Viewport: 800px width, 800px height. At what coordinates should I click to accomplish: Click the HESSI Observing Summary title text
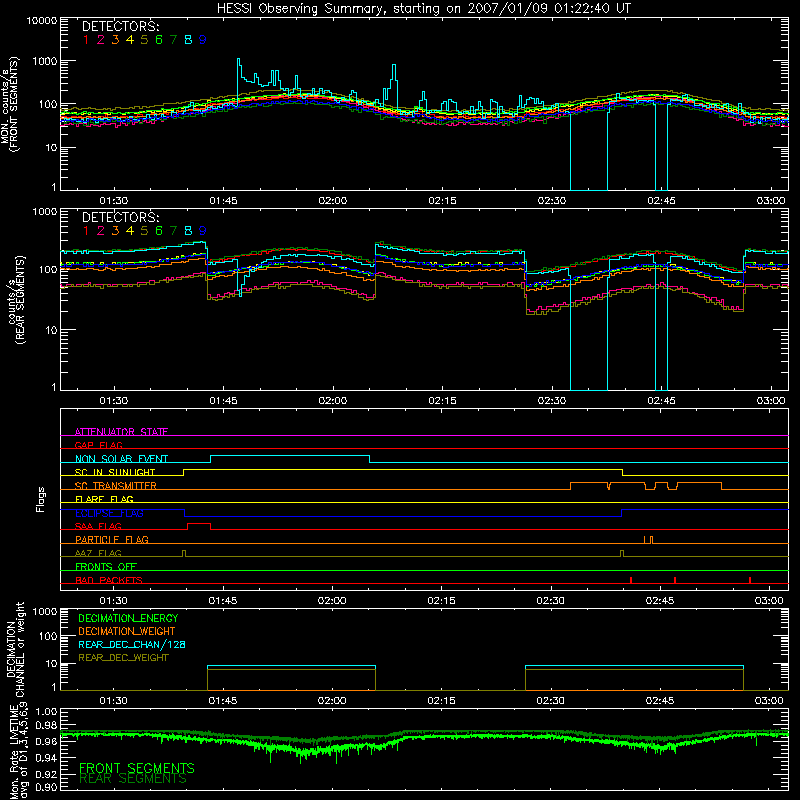coord(423,8)
